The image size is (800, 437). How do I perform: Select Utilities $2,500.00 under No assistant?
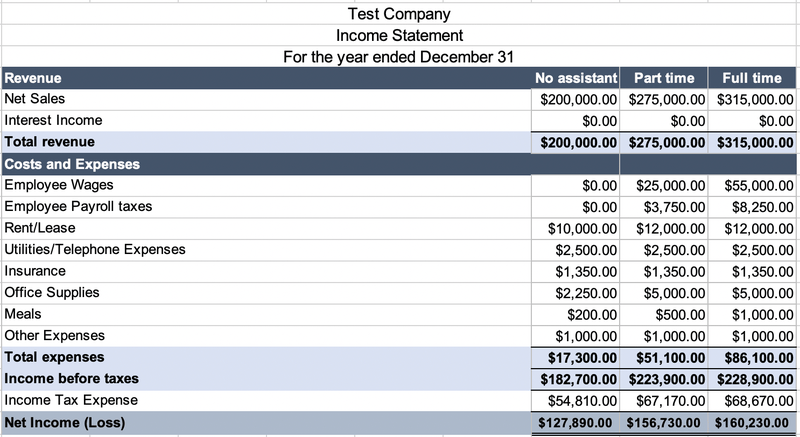coord(576,250)
